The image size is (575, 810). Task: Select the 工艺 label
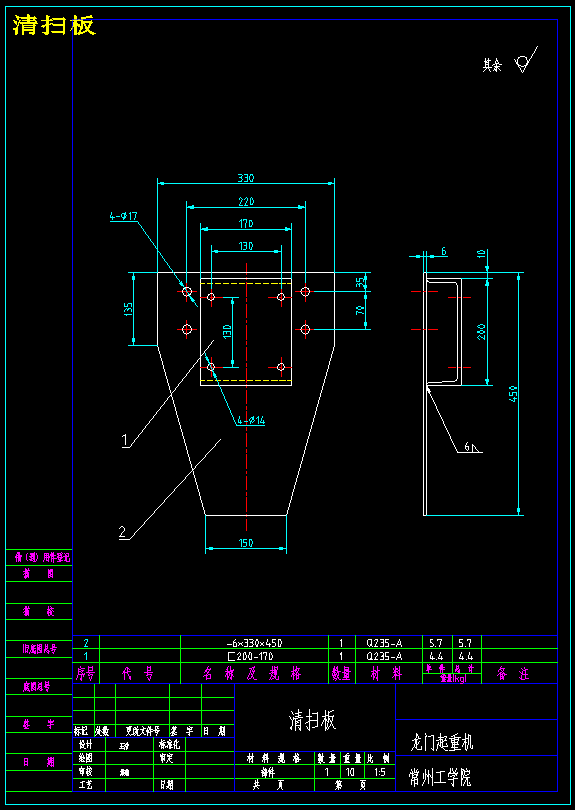[85, 785]
